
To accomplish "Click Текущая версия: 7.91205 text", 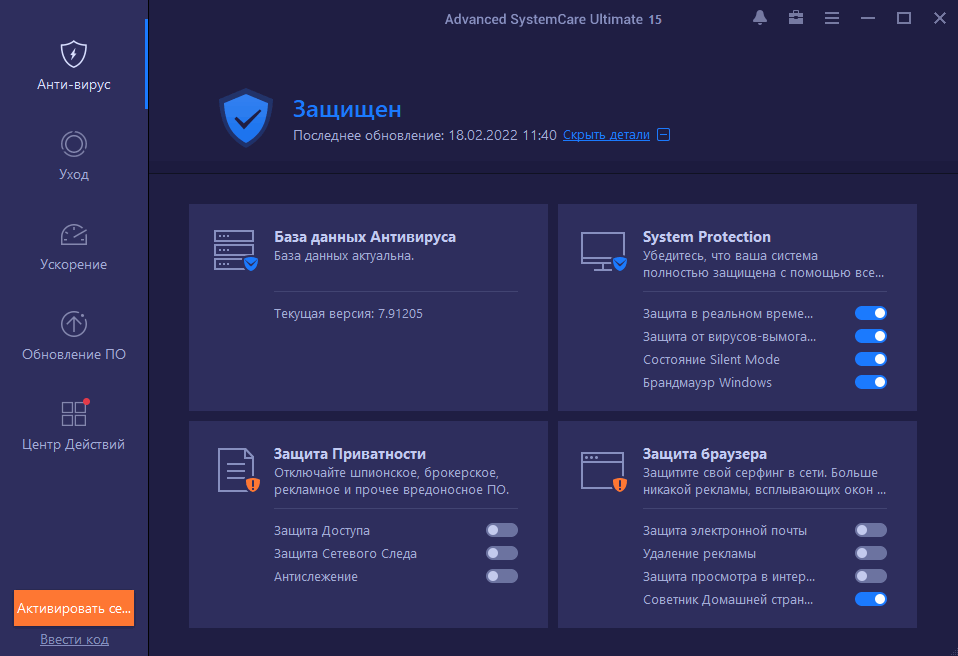I will 348,314.
